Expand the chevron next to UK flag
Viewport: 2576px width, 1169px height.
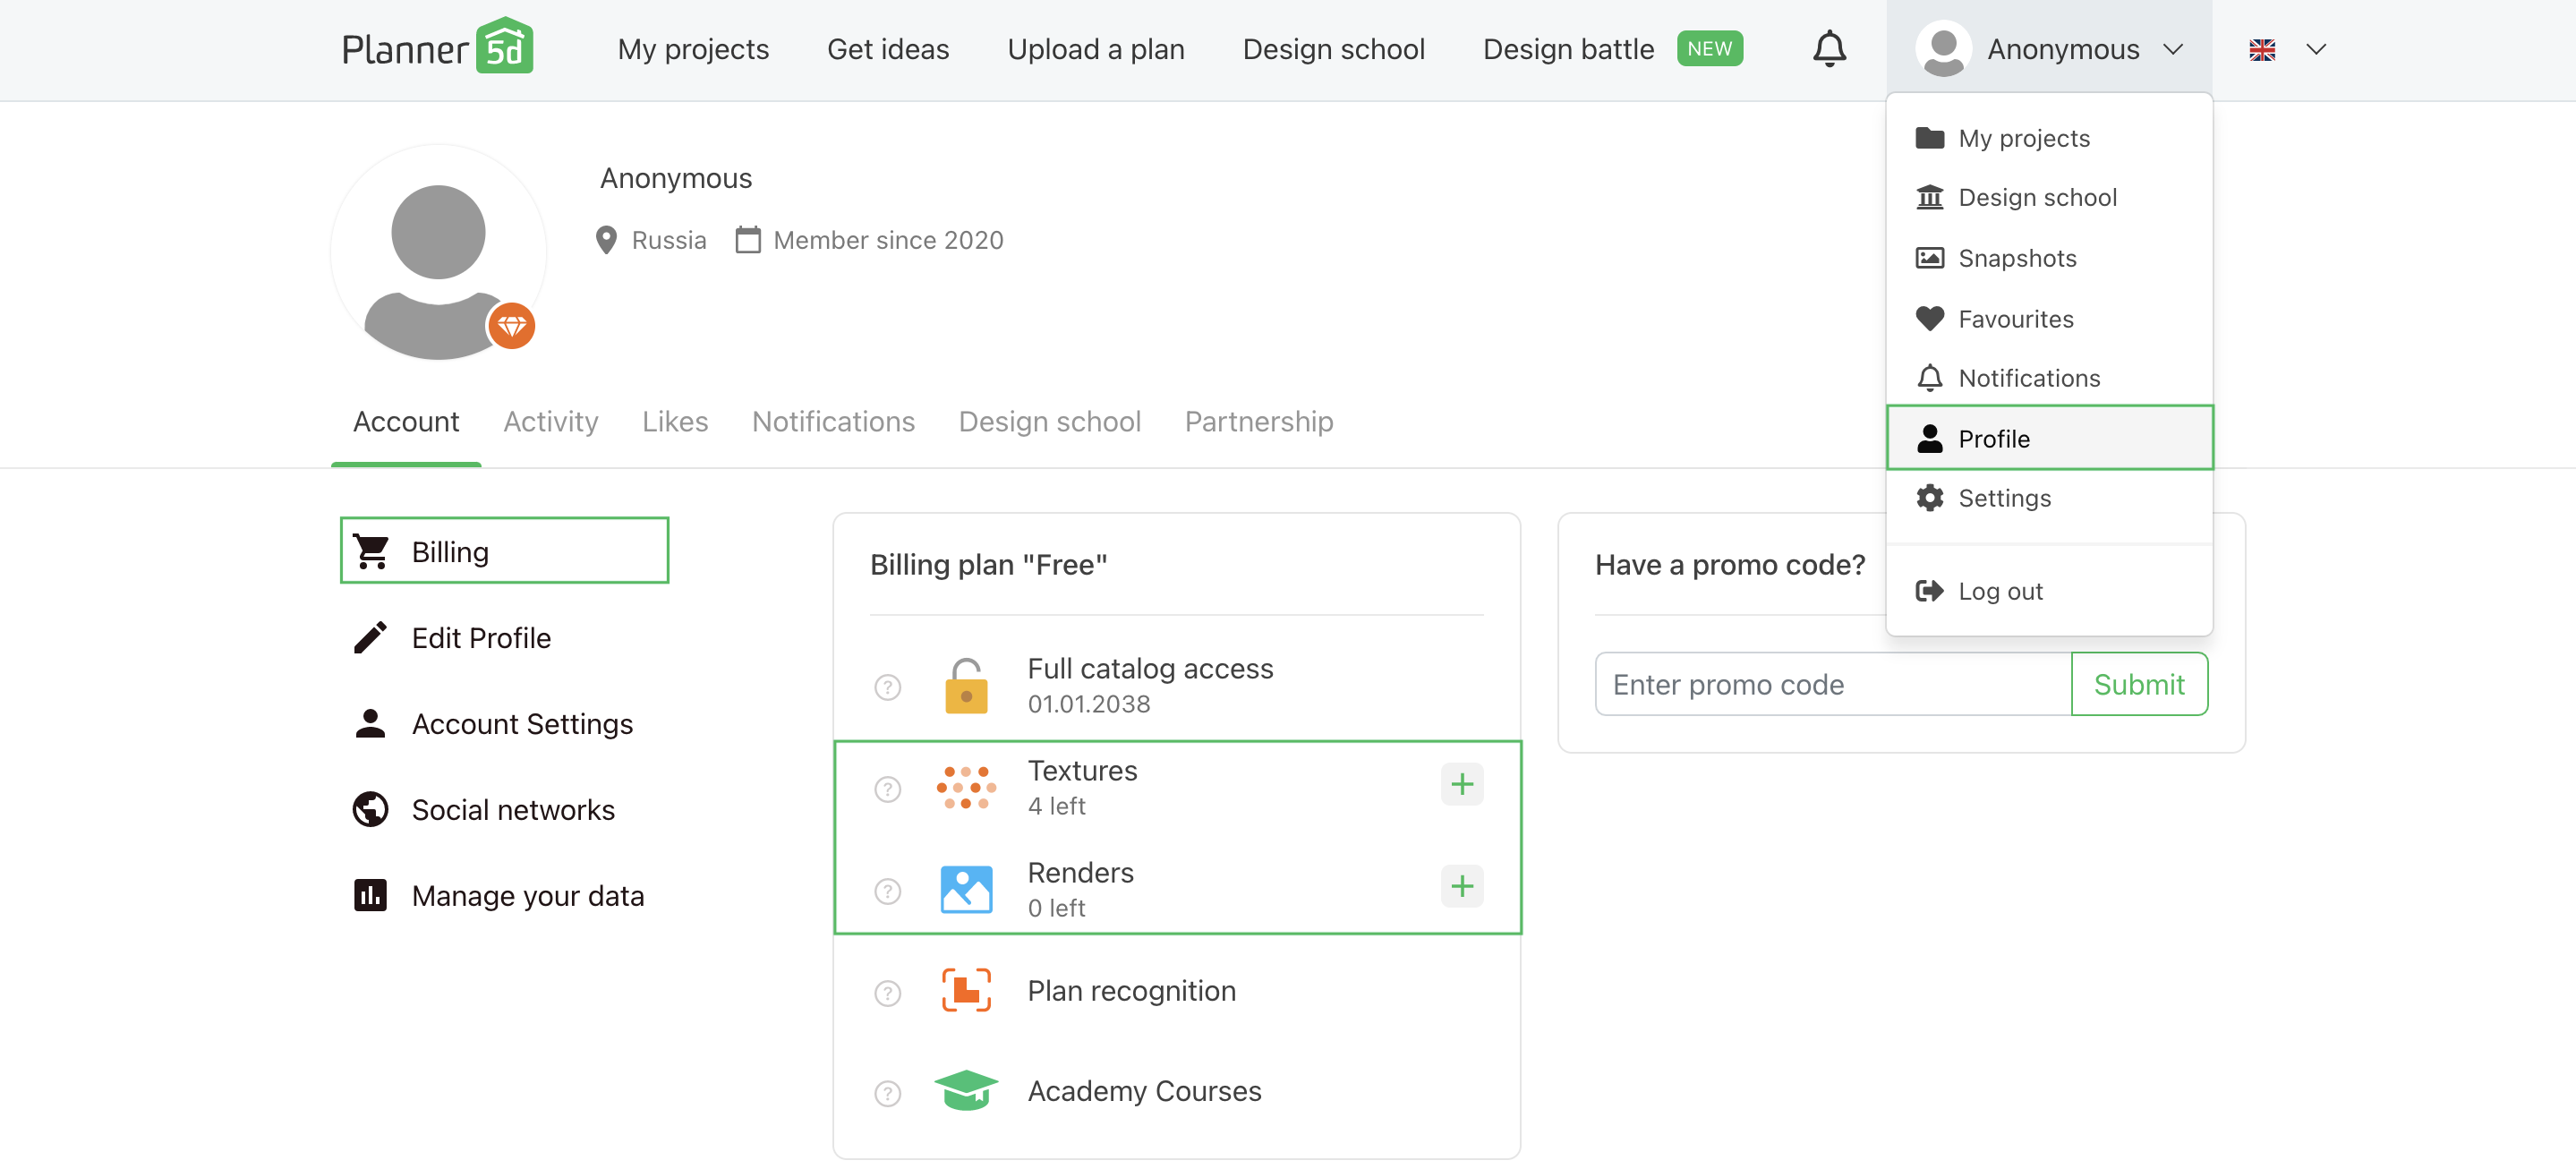tap(2315, 50)
